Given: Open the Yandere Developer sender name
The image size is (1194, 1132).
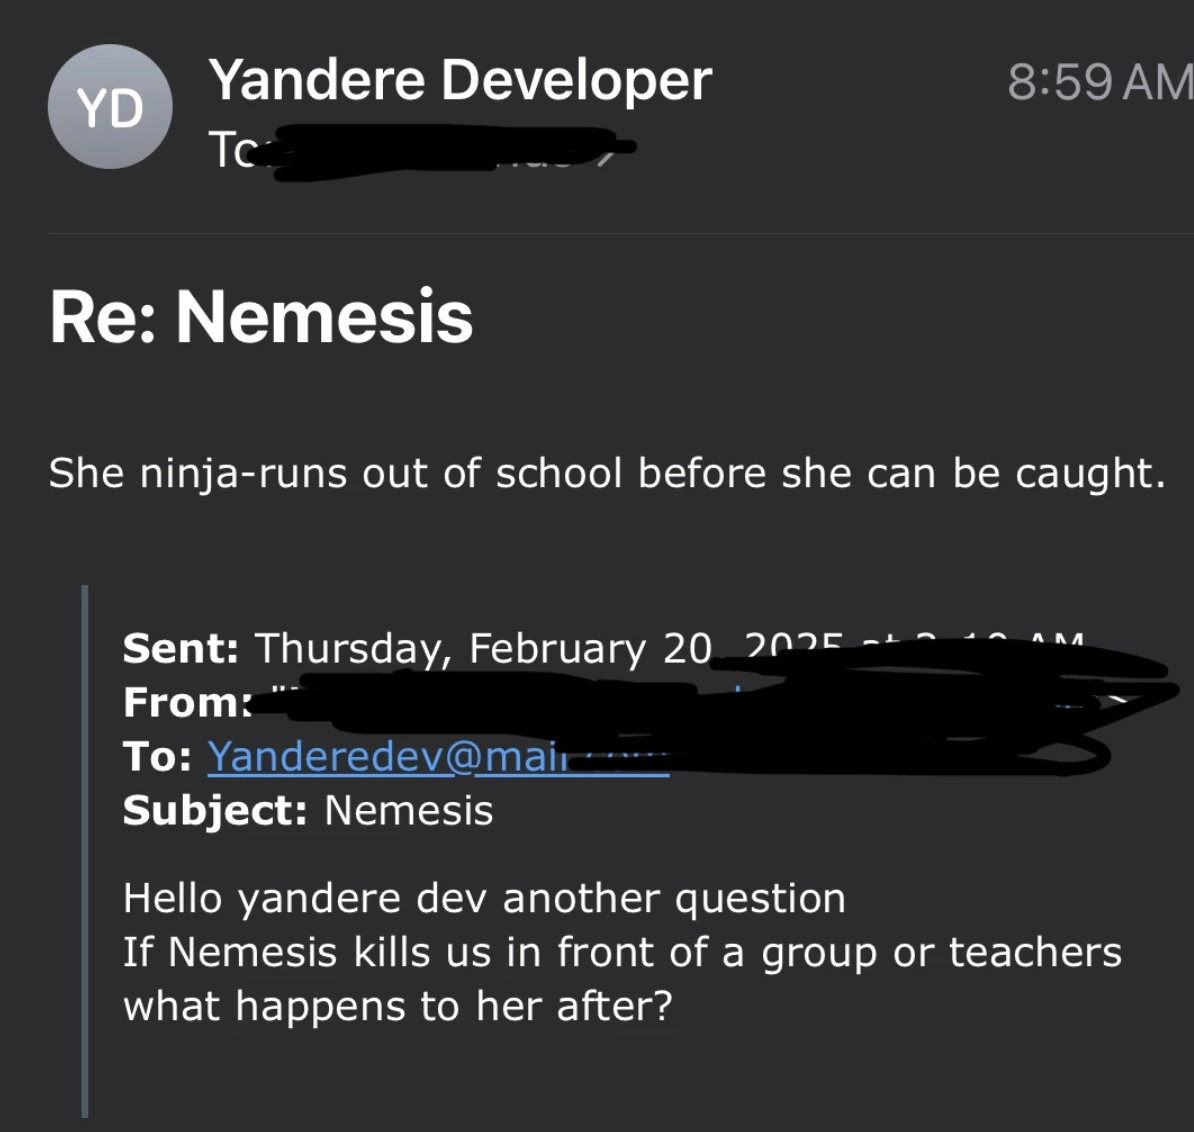Looking at the screenshot, I should click(x=460, y=79).
